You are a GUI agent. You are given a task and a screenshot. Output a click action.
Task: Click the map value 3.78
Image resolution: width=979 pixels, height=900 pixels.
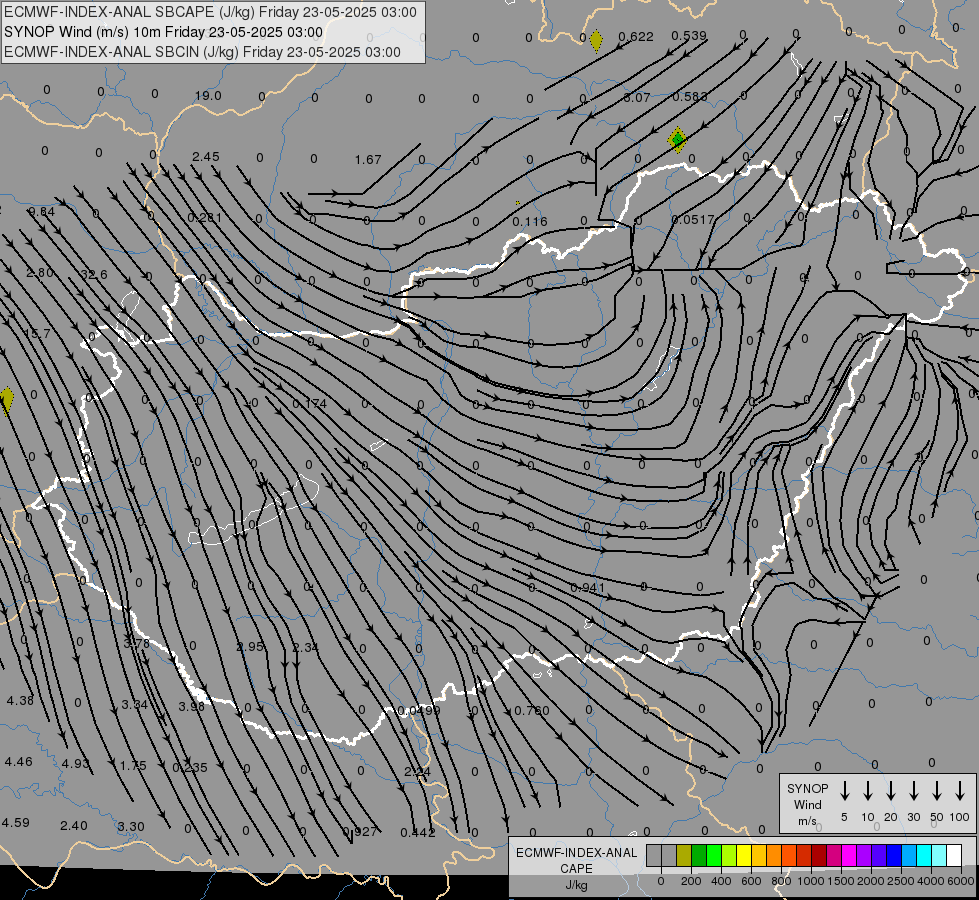tap(136, 643)
